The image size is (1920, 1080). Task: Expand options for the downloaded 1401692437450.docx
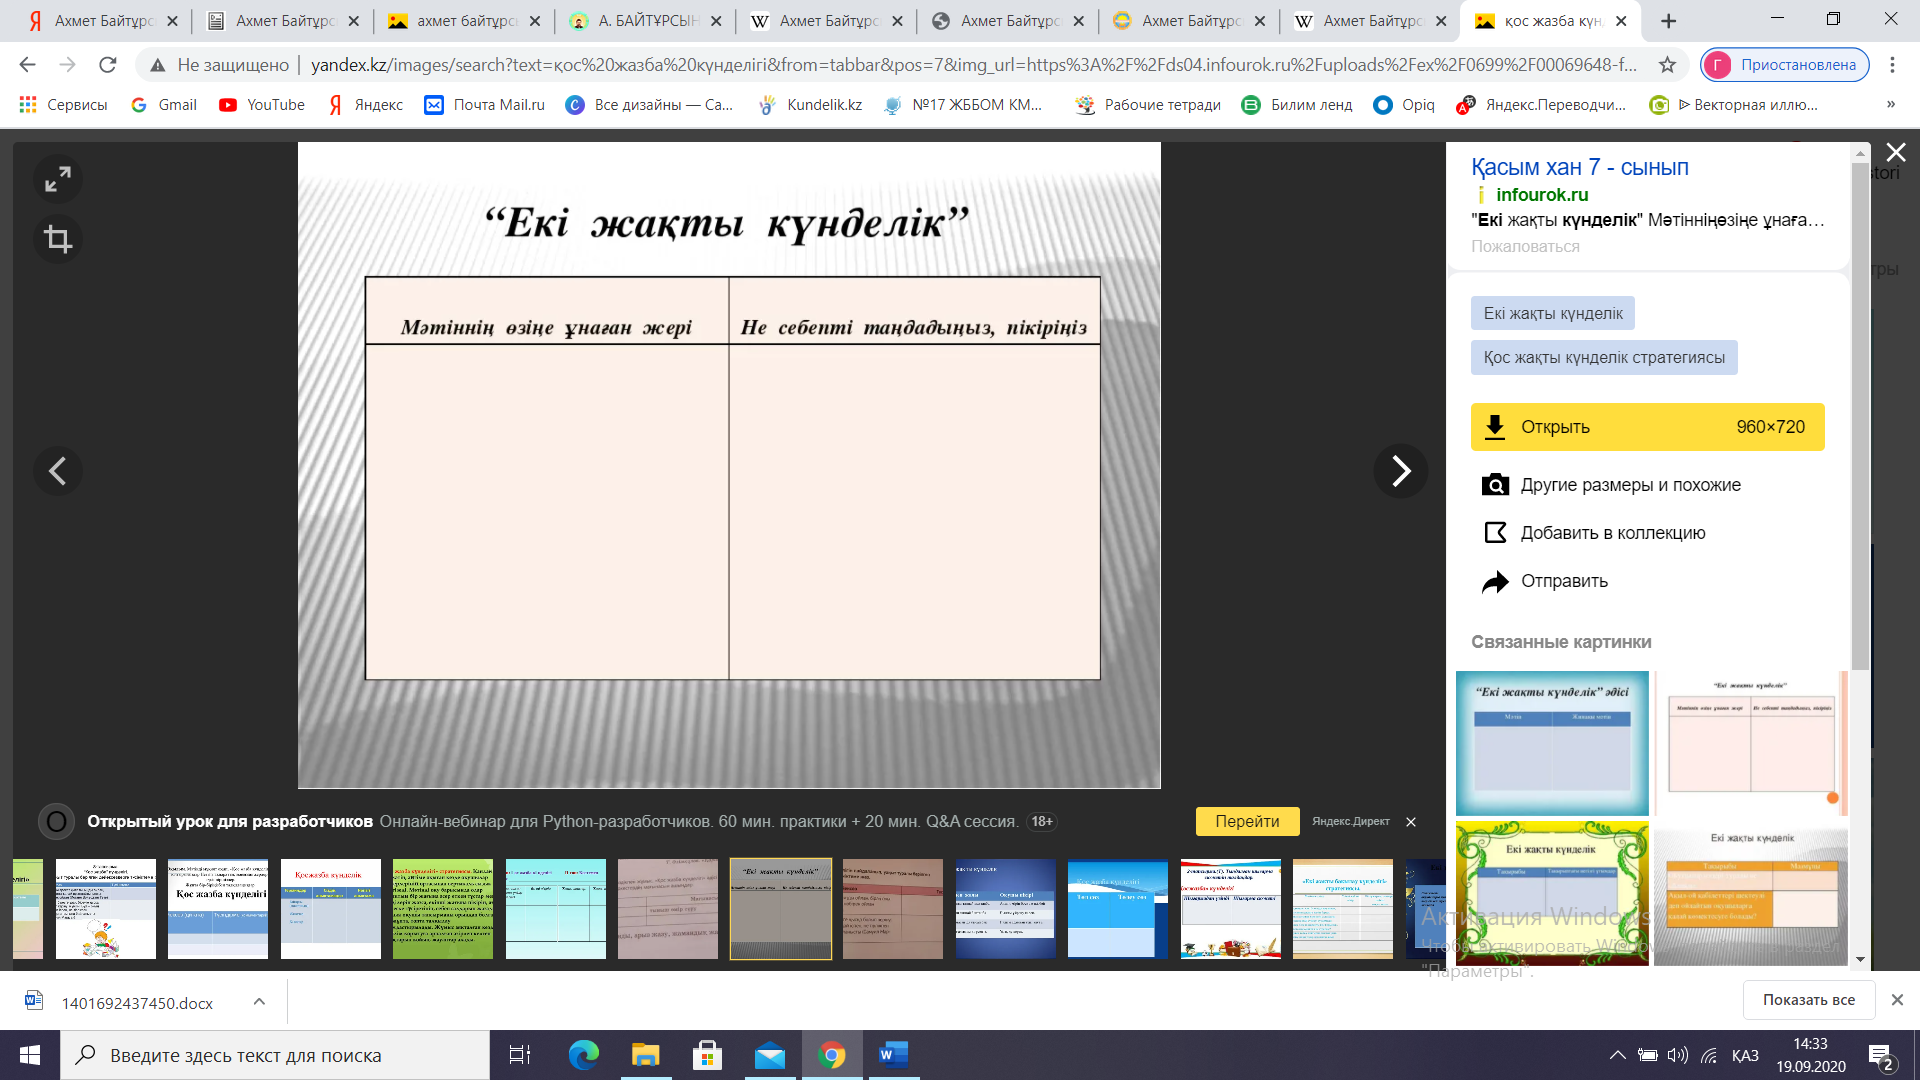click(x=259, y=1002)
